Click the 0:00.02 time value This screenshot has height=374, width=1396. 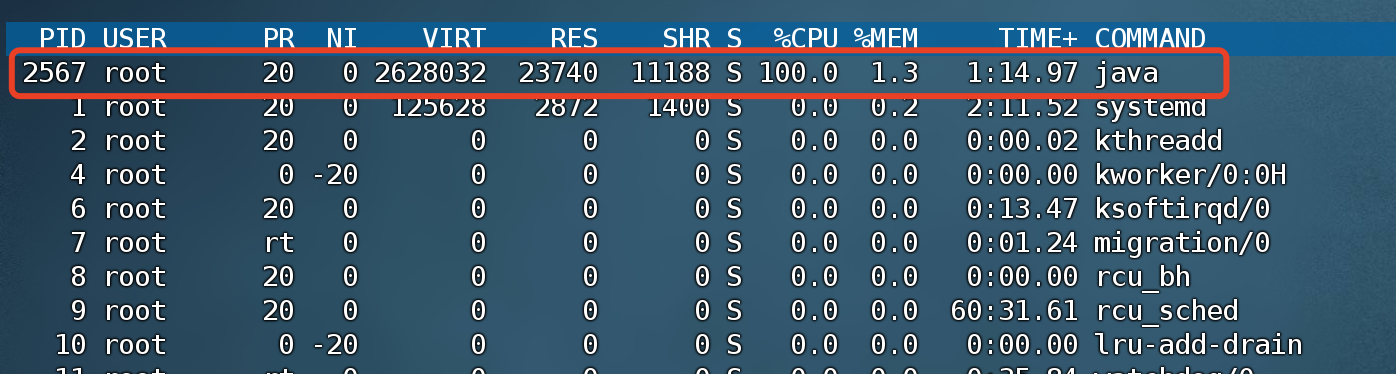[x=1022, y=141]
